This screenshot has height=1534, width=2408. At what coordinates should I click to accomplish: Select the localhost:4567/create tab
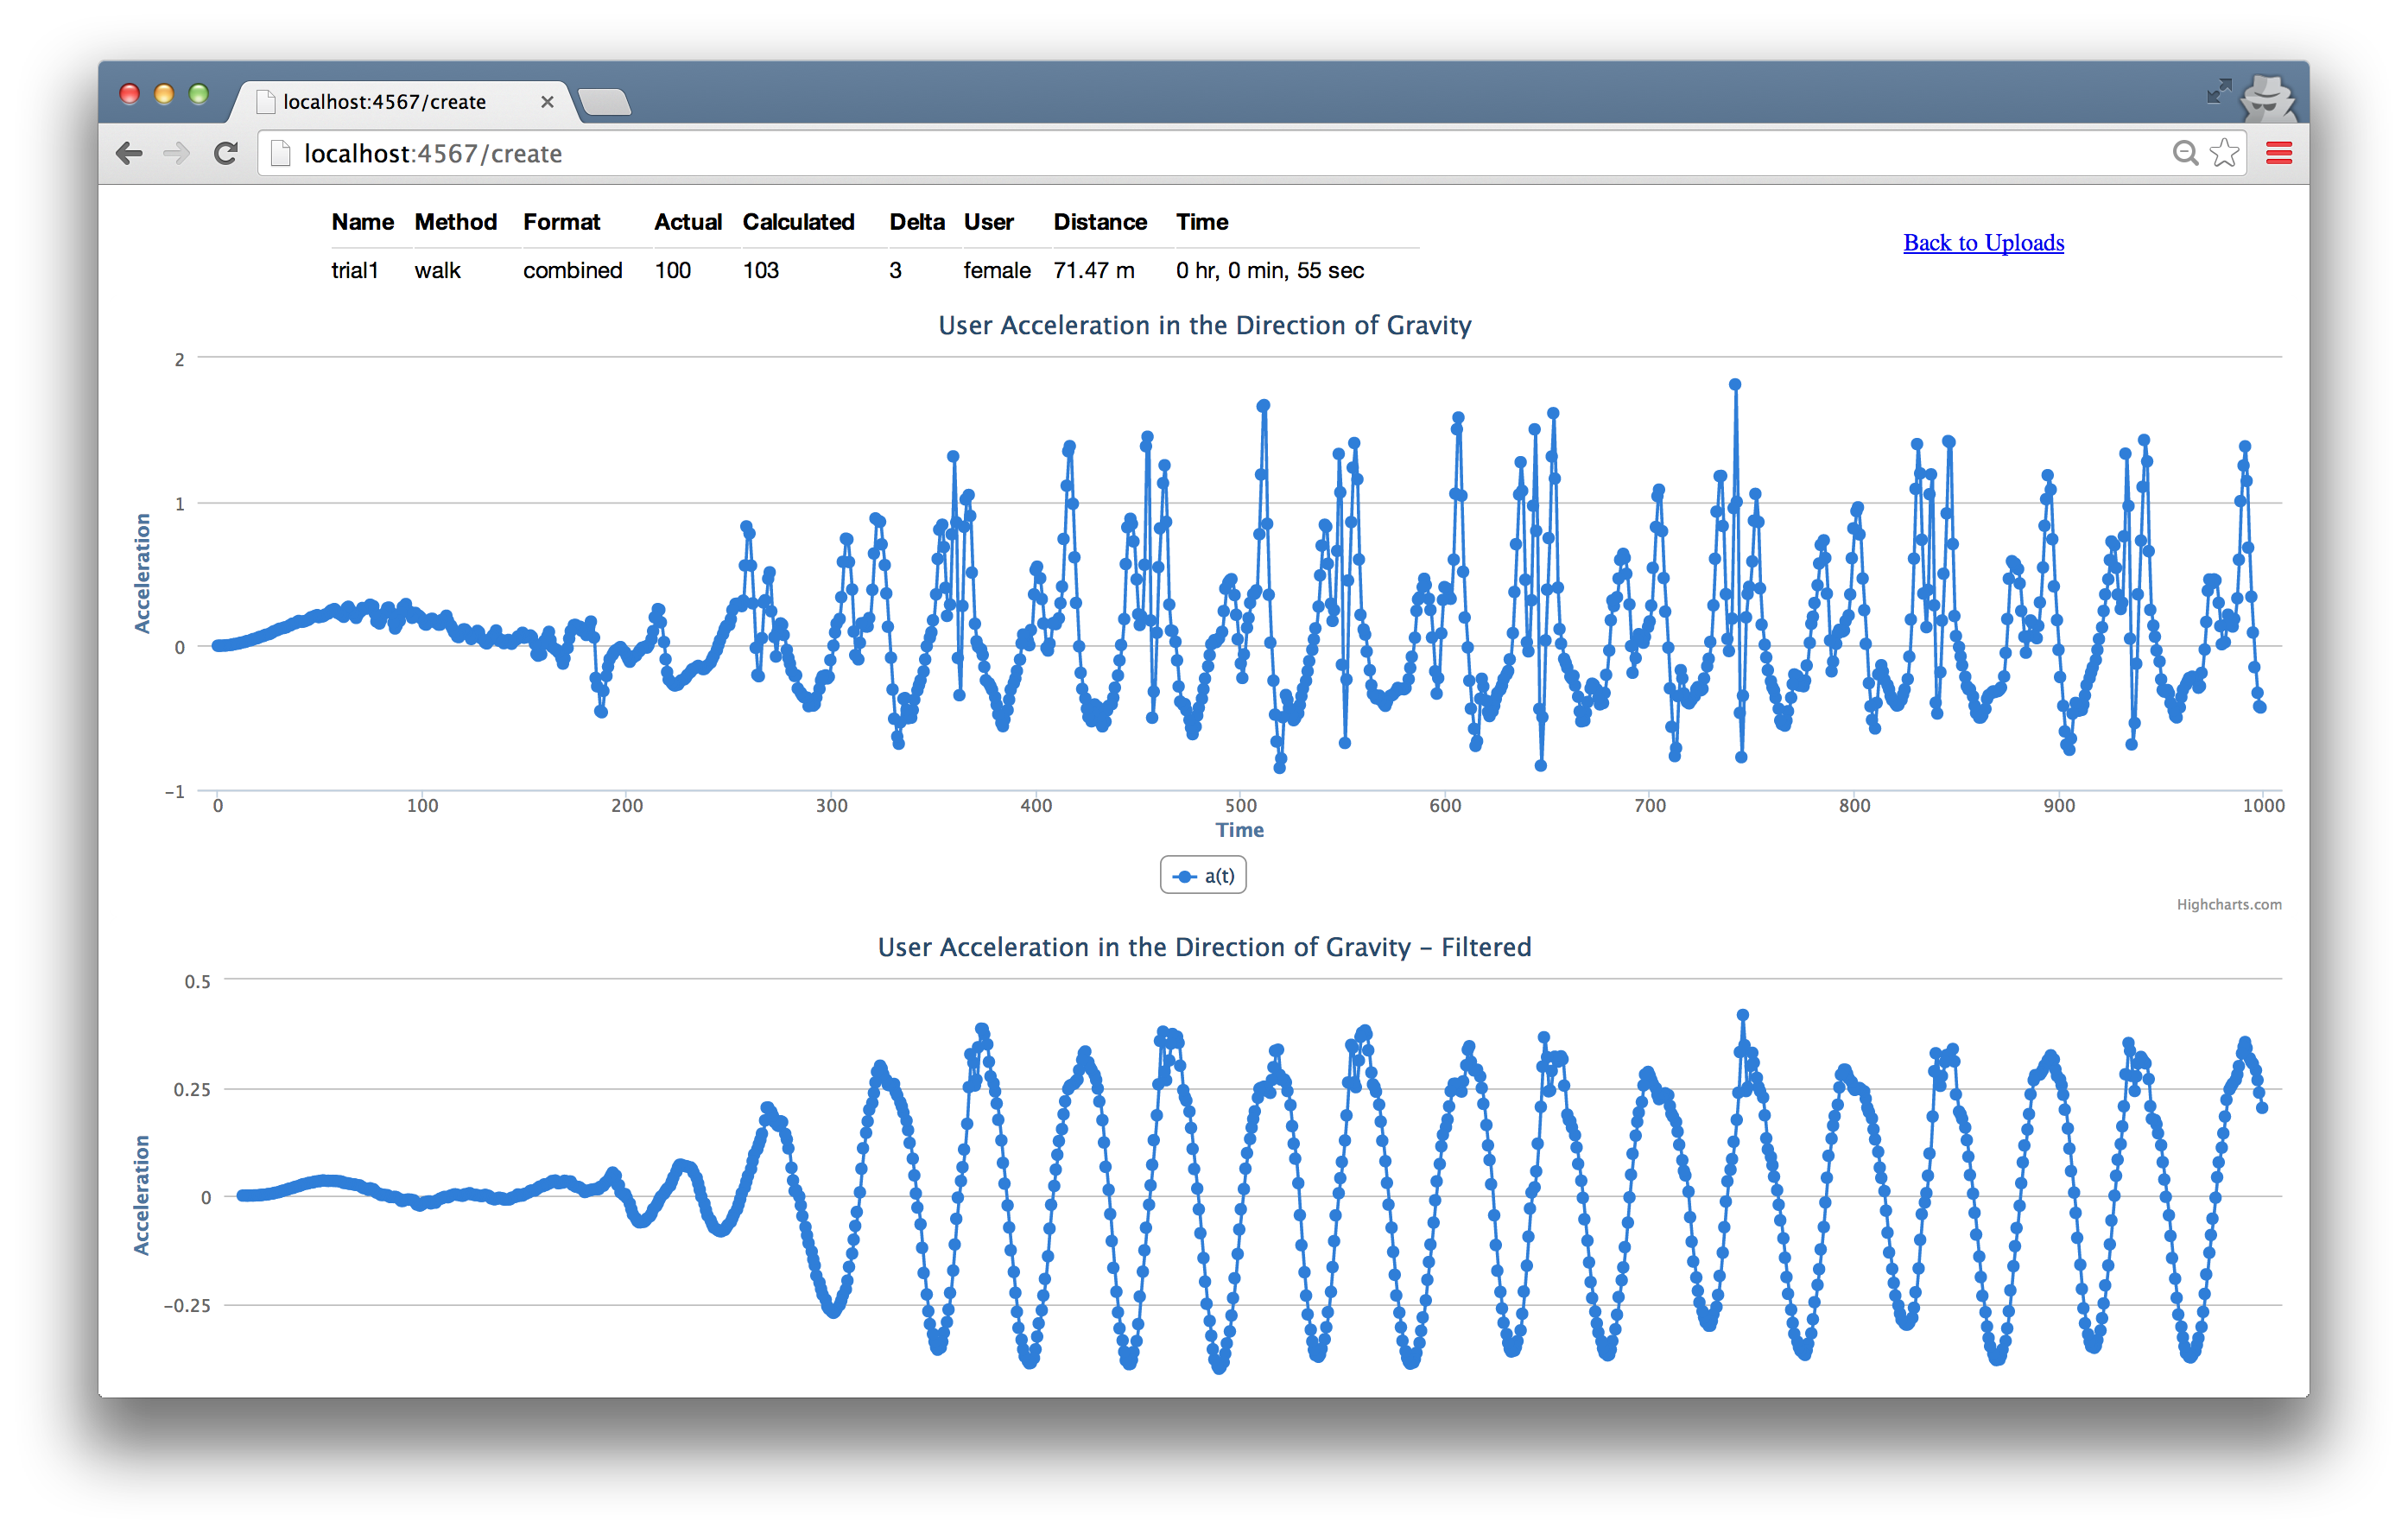(x=385, y=102)
